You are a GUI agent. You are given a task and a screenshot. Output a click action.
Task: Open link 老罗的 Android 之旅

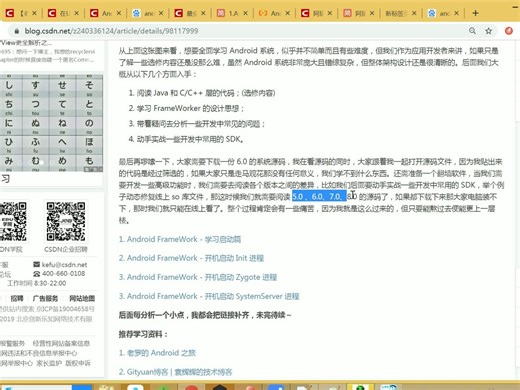click(x=157, y=353)
